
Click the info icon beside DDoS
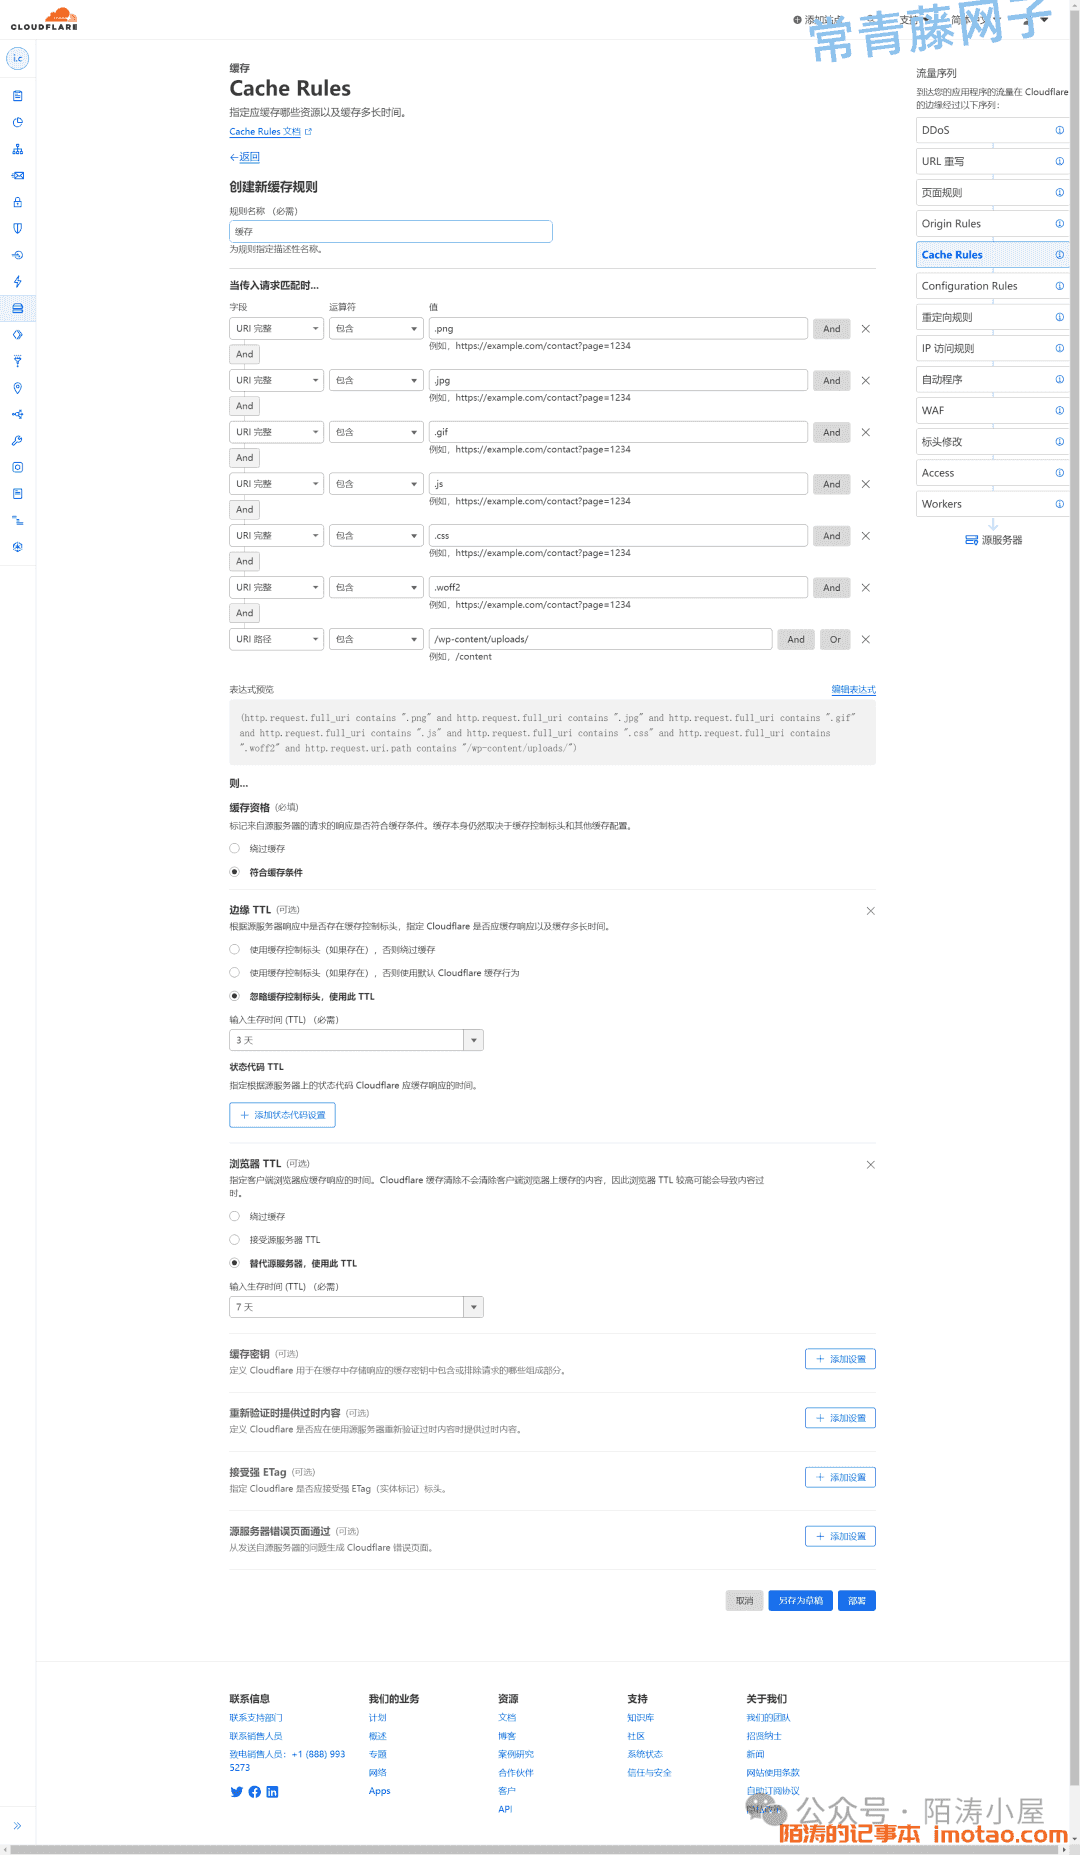[x=1059, y=130]
